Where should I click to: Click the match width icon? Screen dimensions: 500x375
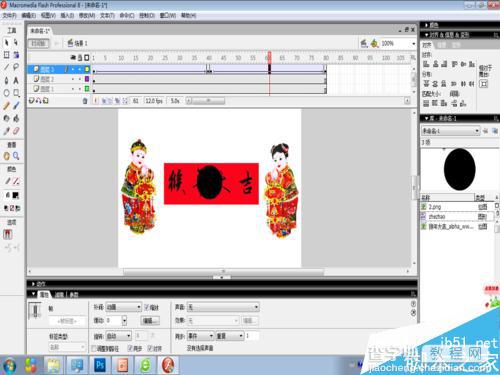point(426,103)
